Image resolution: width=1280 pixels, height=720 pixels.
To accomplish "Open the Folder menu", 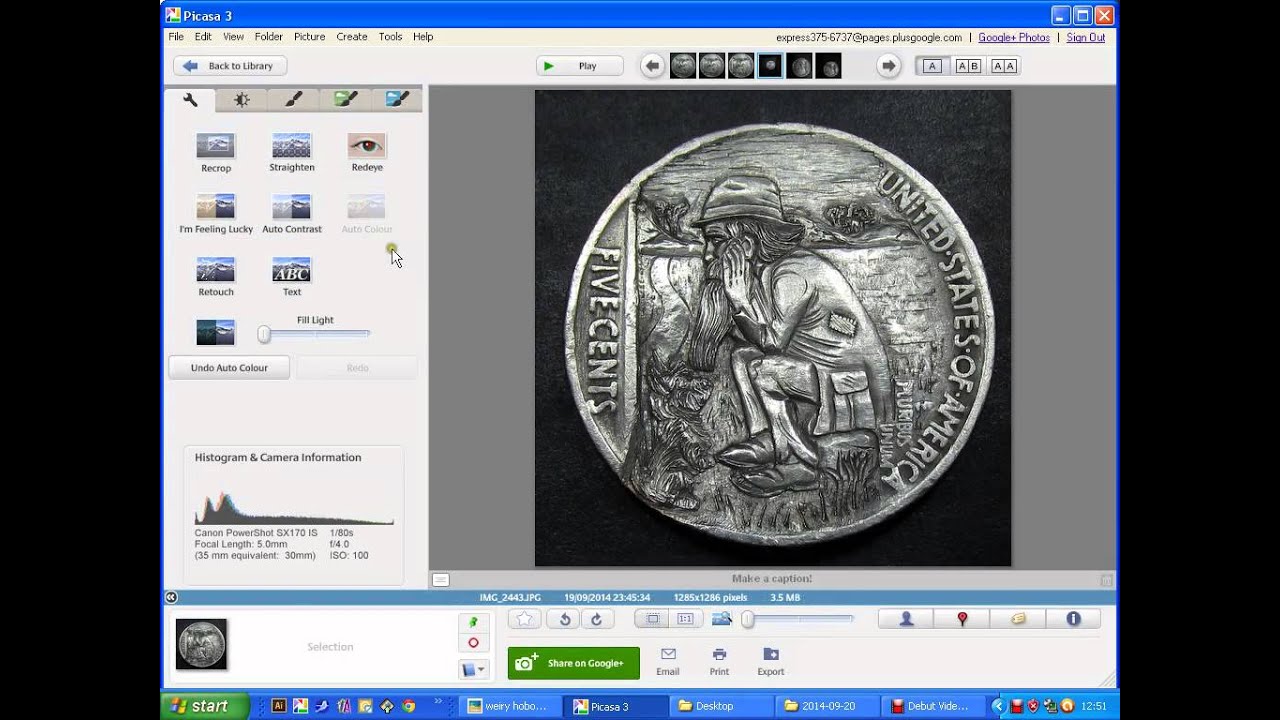I will 268,37.
